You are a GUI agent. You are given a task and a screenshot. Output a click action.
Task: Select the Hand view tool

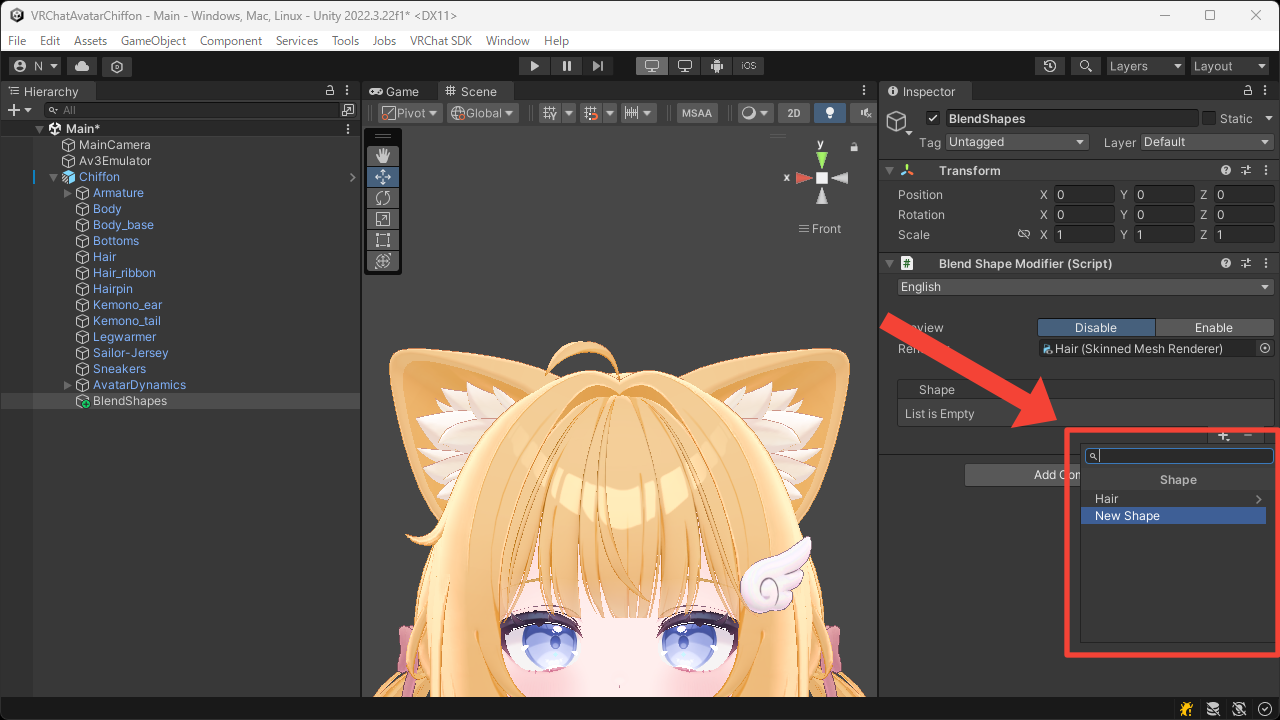[382, 156]
